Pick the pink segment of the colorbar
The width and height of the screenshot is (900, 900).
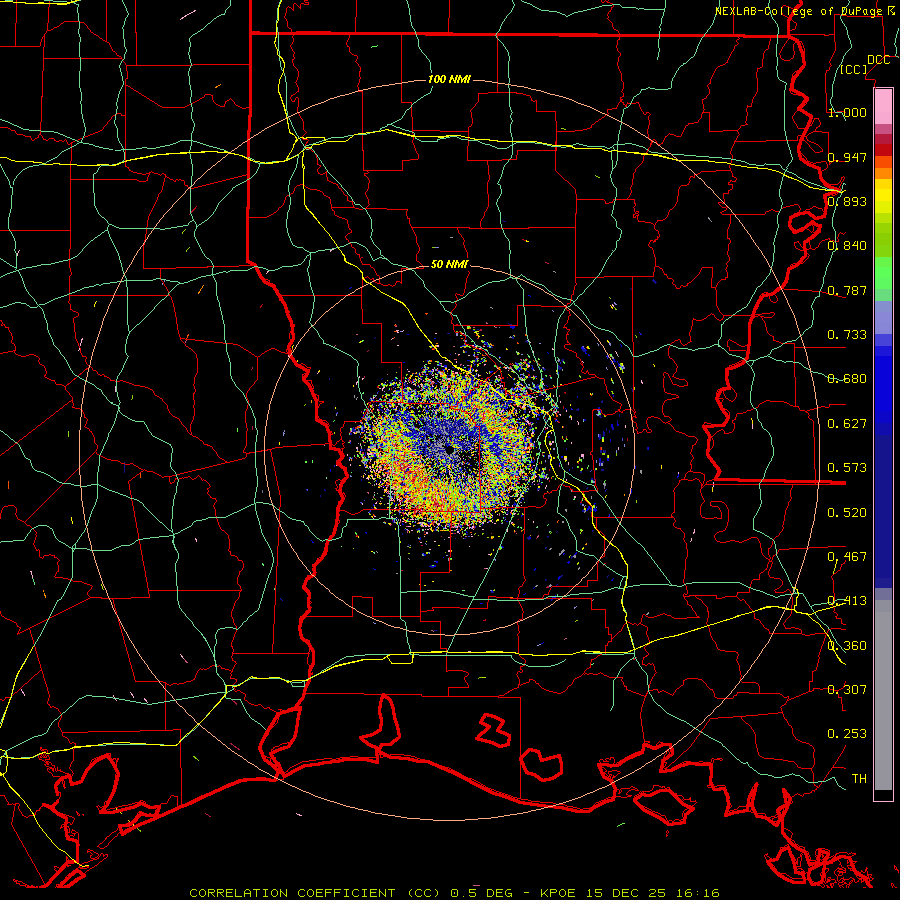point(883,107)
